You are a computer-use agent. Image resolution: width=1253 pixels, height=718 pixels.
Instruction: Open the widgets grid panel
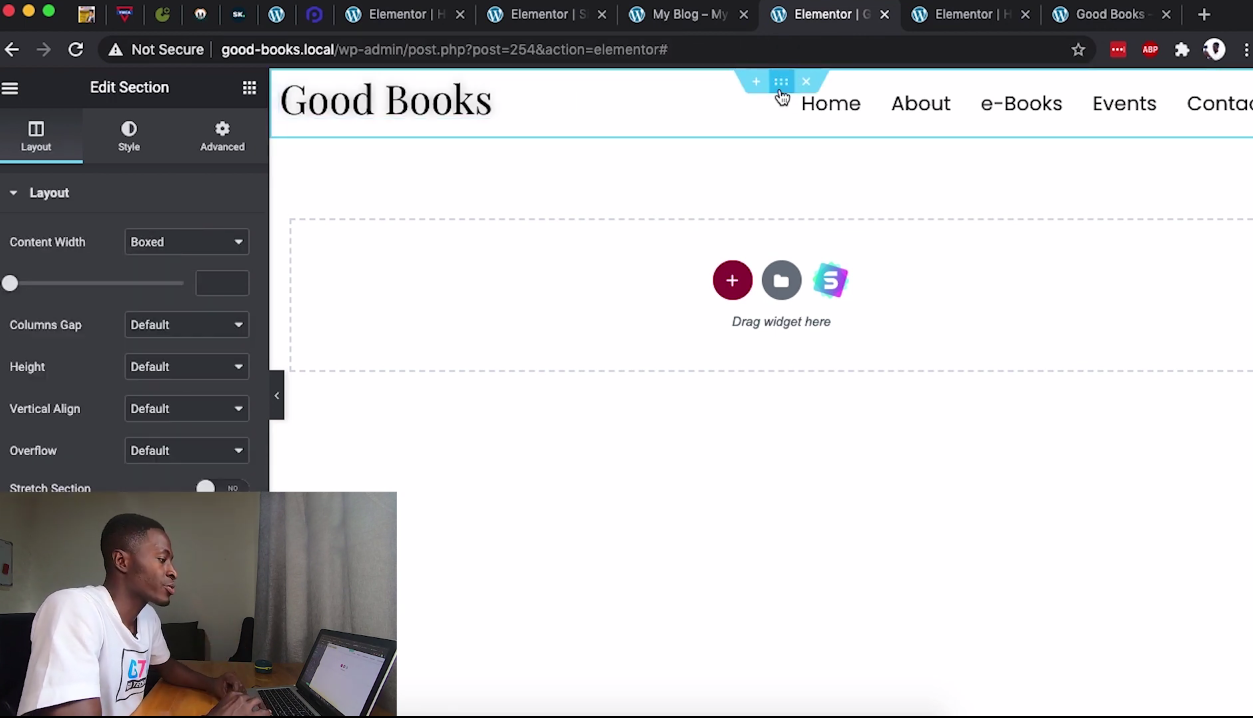(x=249, y=88)
